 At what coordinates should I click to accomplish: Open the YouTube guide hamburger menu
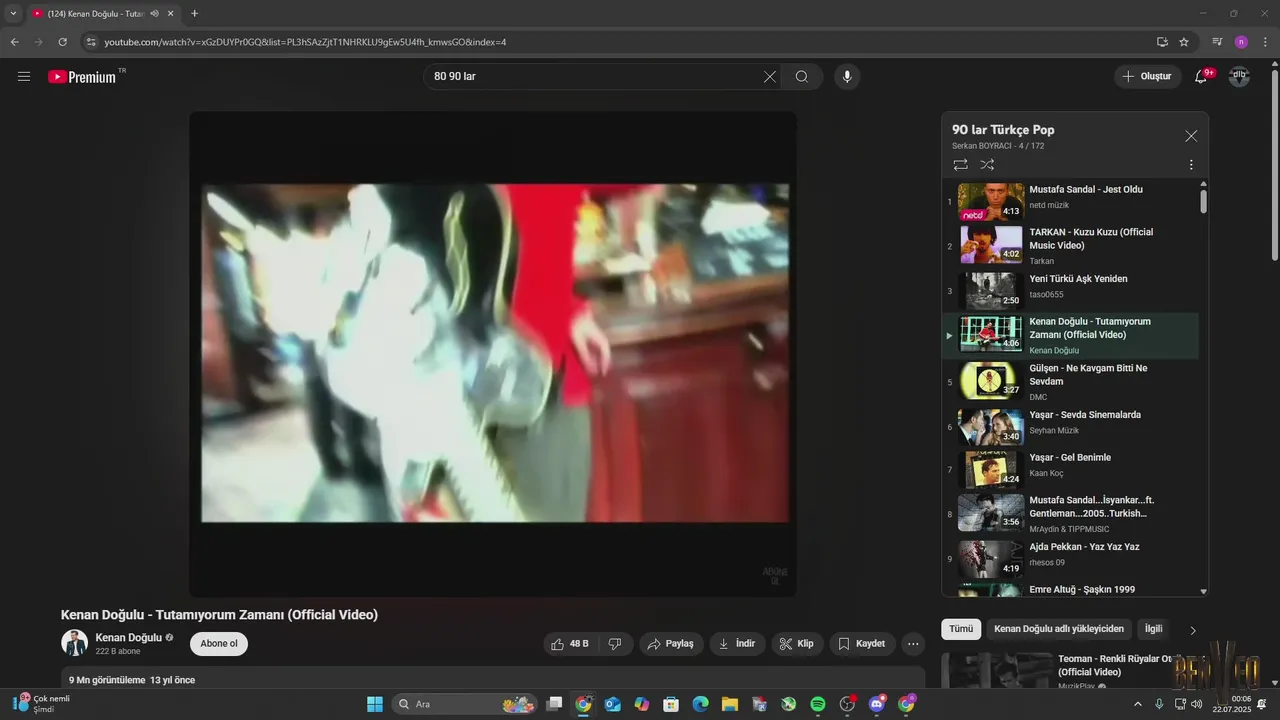[x=24, y=76]
